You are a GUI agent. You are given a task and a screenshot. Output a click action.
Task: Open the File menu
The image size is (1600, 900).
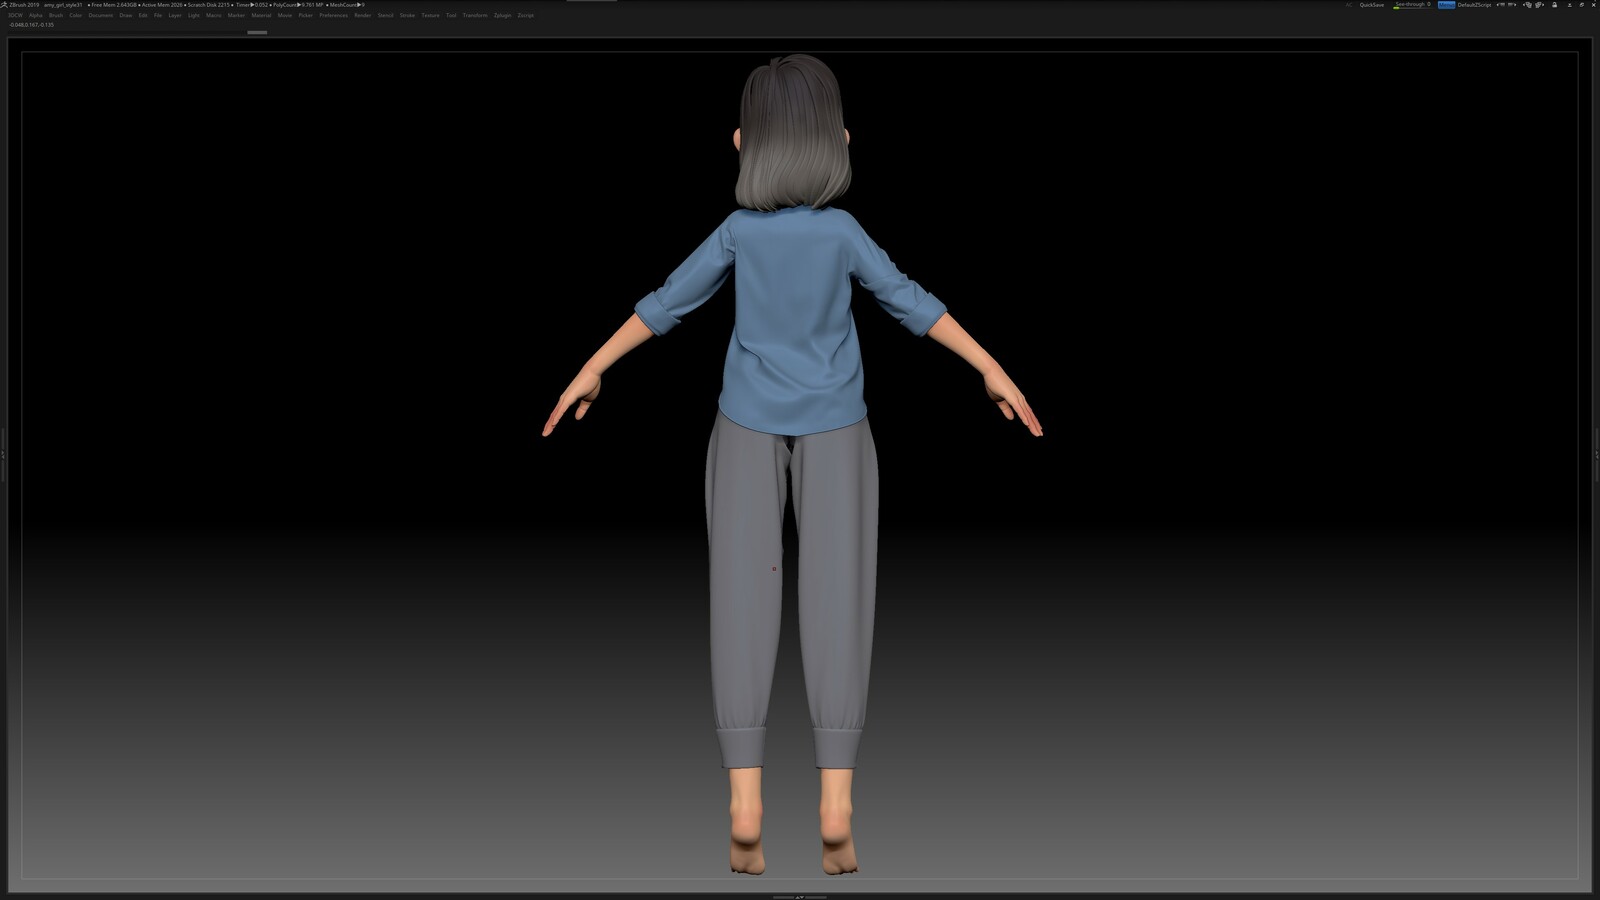pyautogui.click(x=158, y=15)
